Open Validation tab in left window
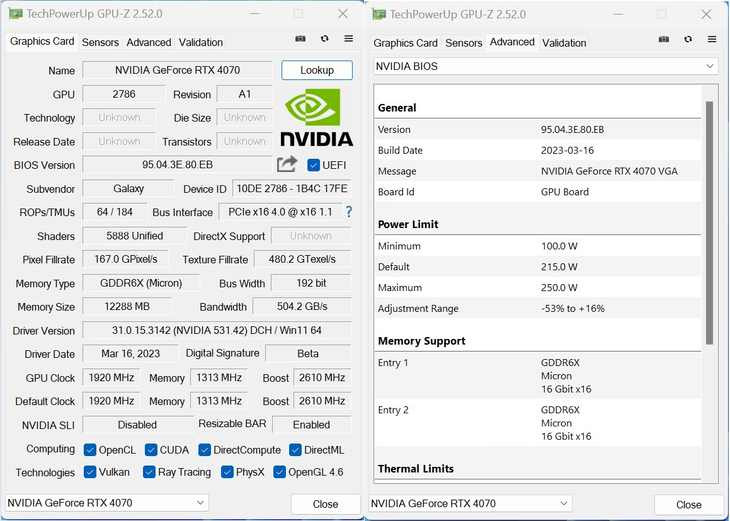Image resolution: width=730 pixels, height=521 pixels. (201, 42)
